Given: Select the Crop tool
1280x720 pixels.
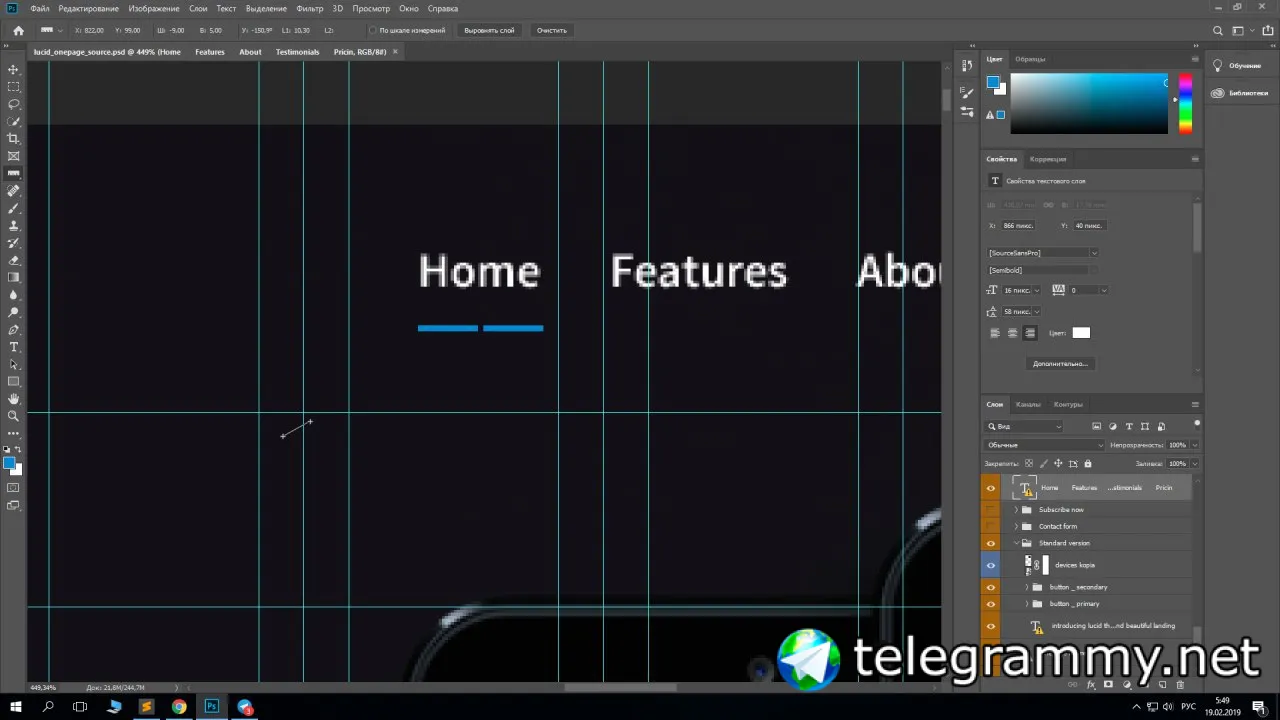Looking at the screenshot, I should click(x=14, y=139).
